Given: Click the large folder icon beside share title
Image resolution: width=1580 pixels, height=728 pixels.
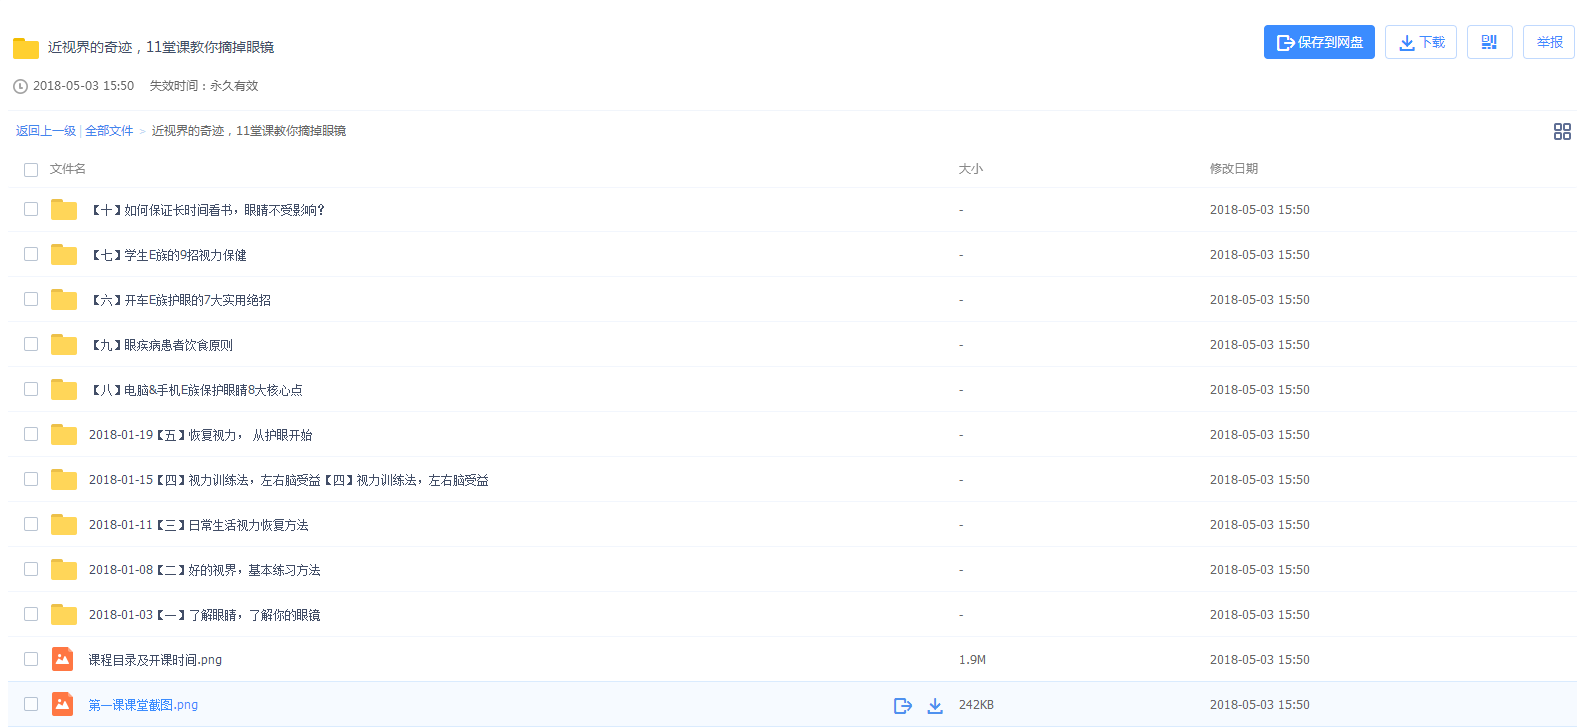Looking at the screenshot, I should [26, 48].
